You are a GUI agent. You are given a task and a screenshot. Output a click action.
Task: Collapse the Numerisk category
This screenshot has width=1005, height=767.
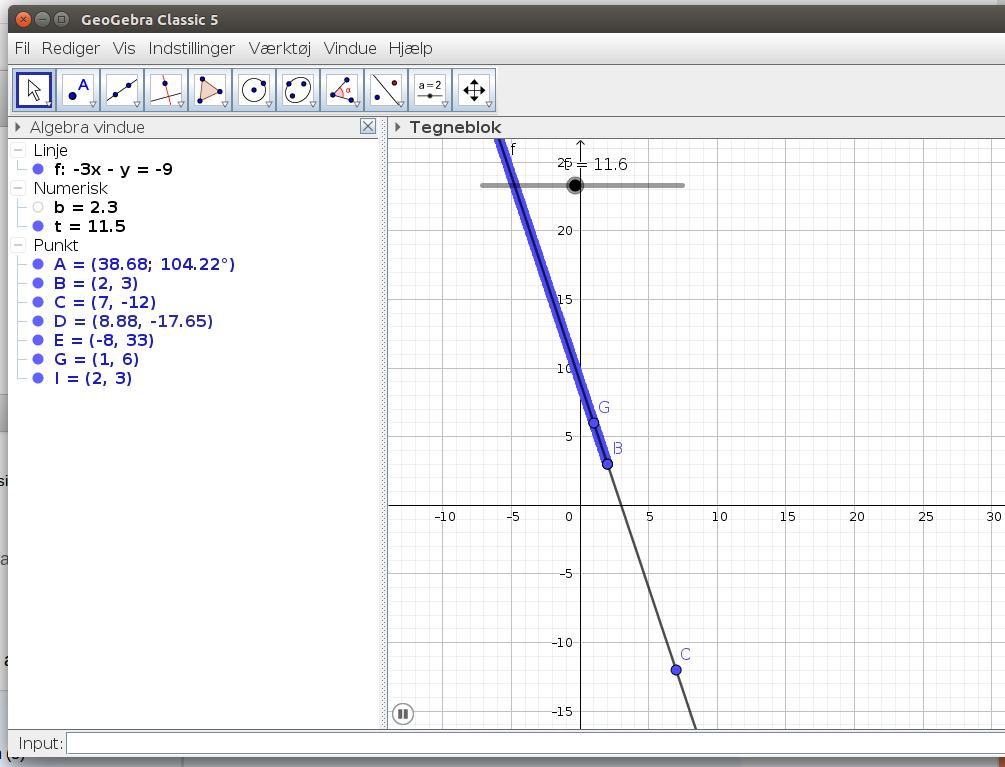(x=19, y=188)
